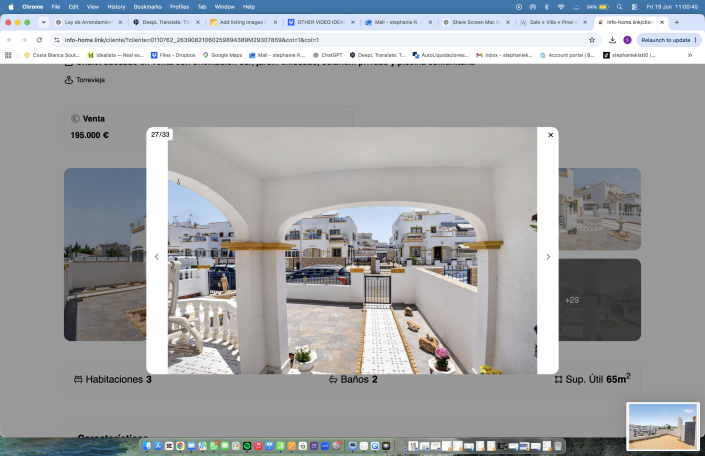Open the Apple menu

click(x=11, y=7)
